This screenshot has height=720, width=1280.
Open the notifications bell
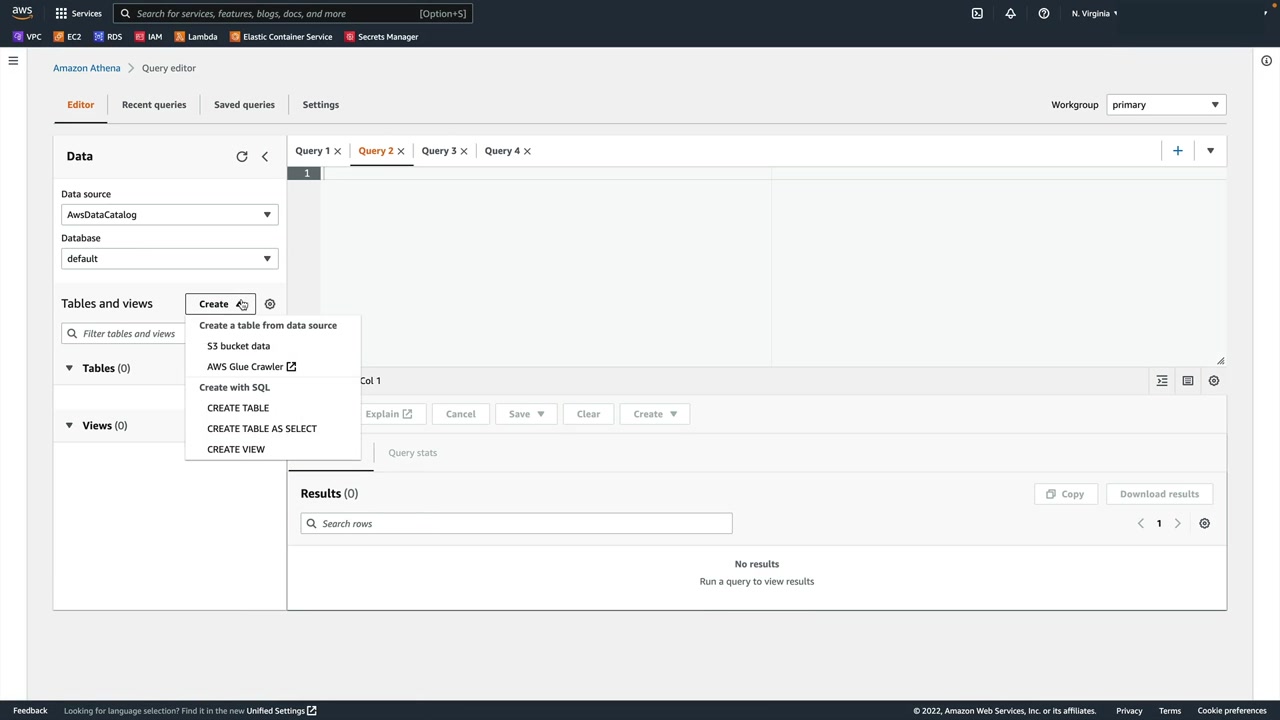pyautogui.click(x=1010, y=13)
